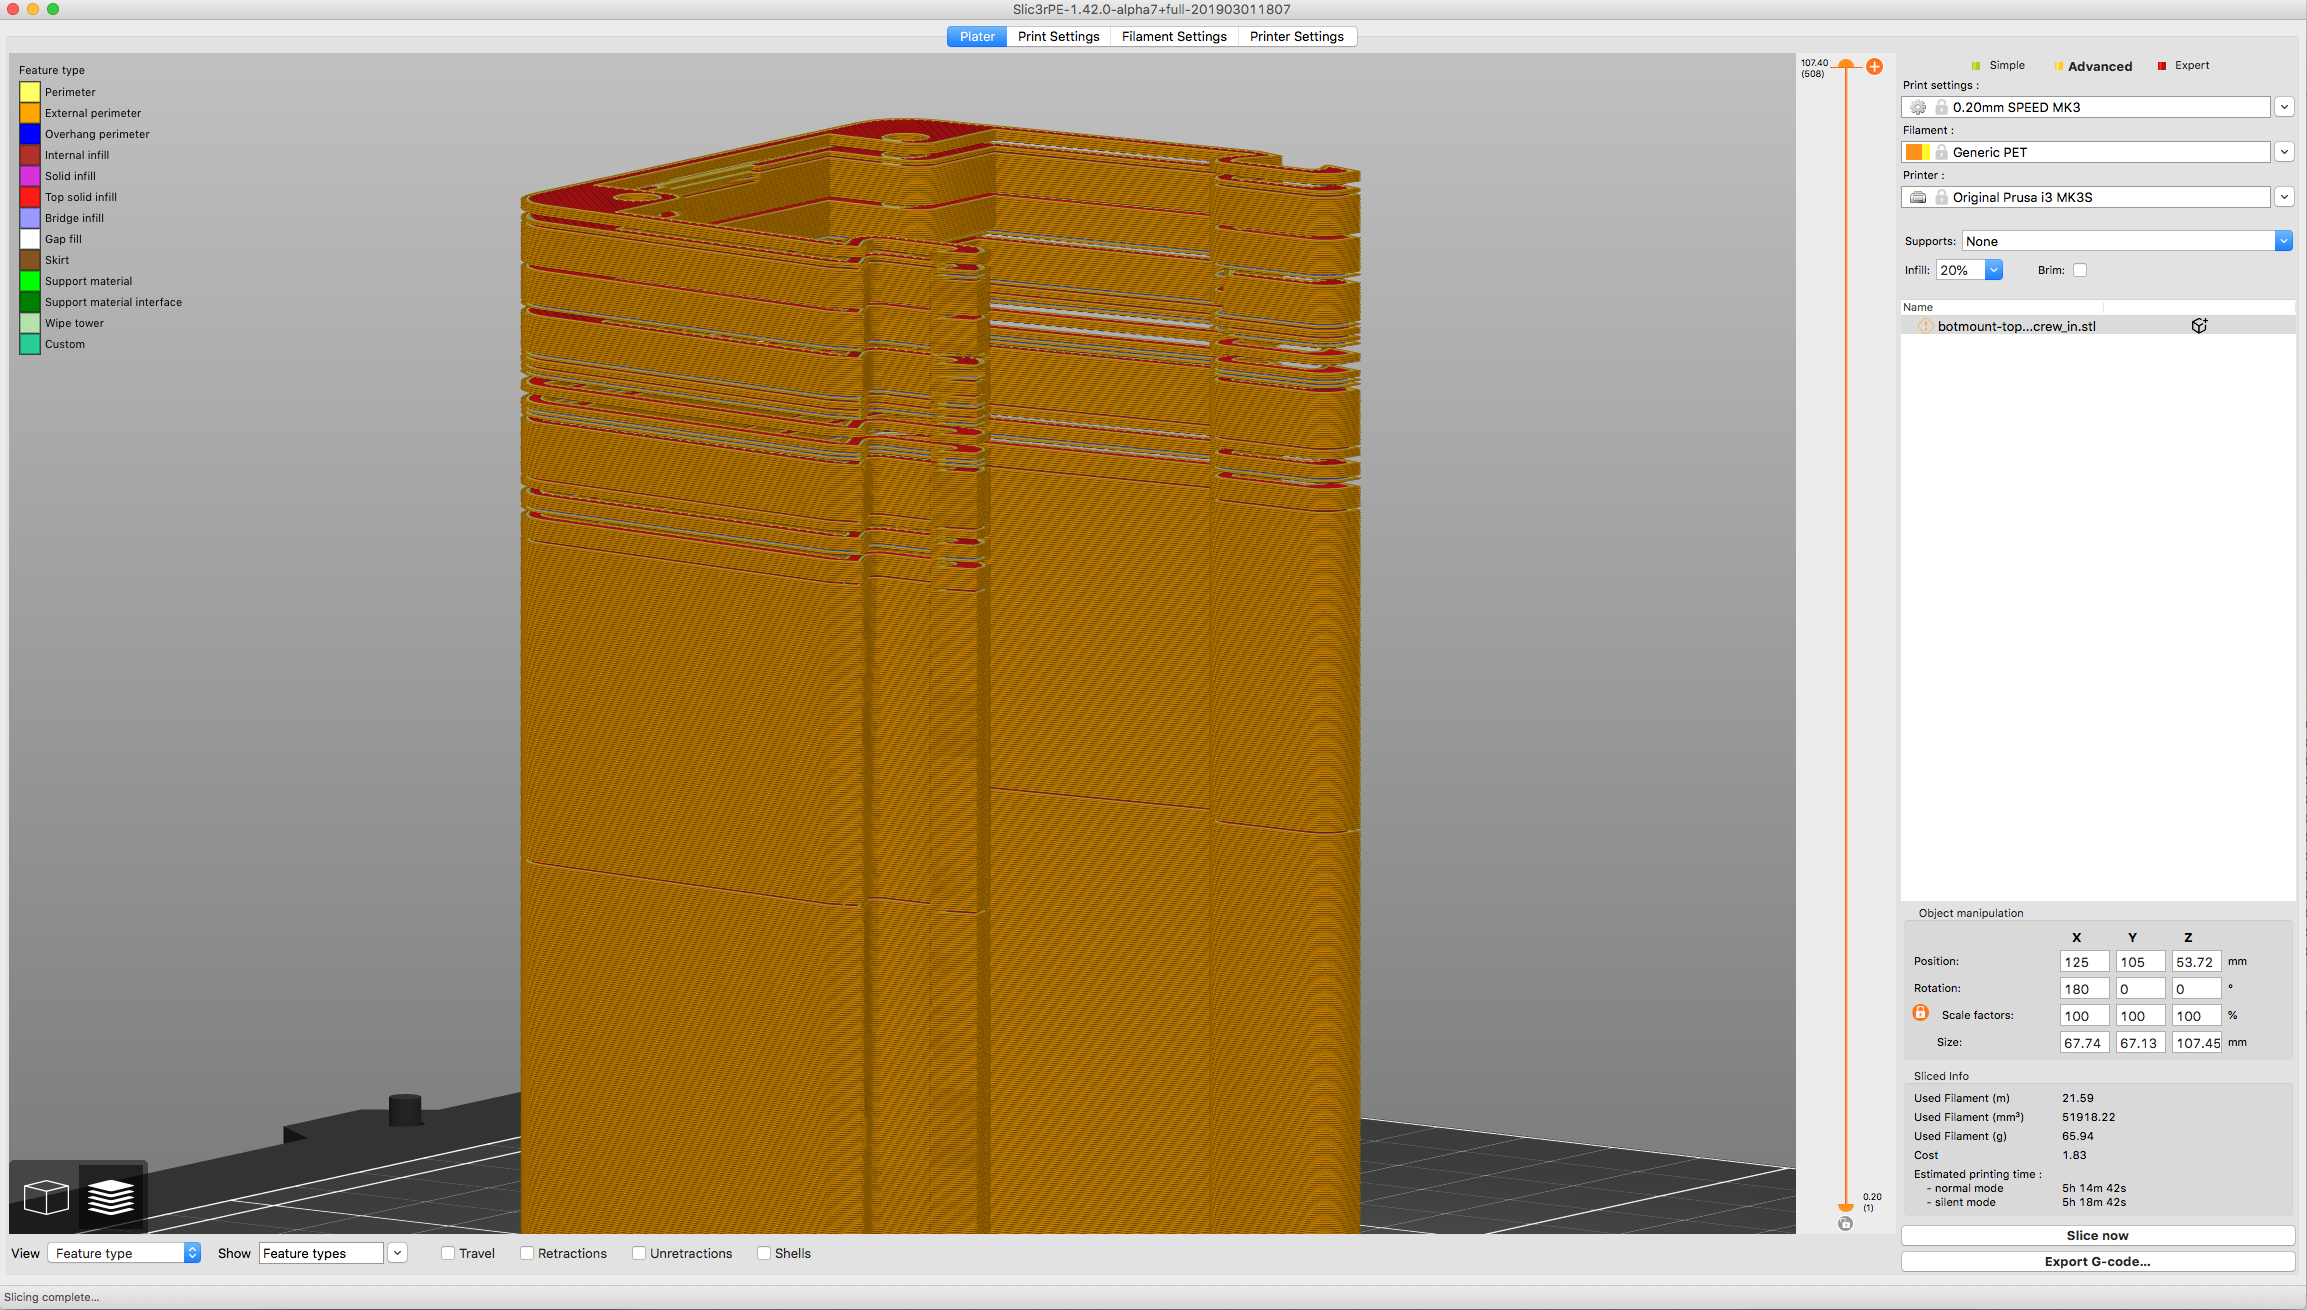Select Advanced mode
The height and width of the screenshot is (1310, 2307).
2093,66
